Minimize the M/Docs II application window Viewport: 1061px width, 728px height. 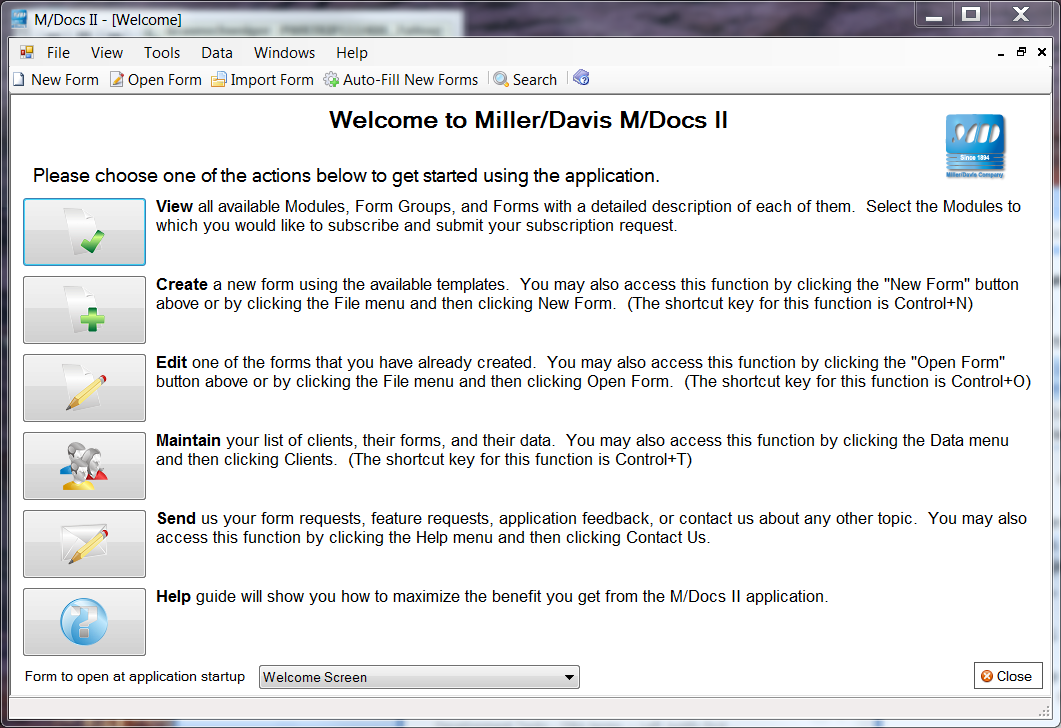click(934, 14)
